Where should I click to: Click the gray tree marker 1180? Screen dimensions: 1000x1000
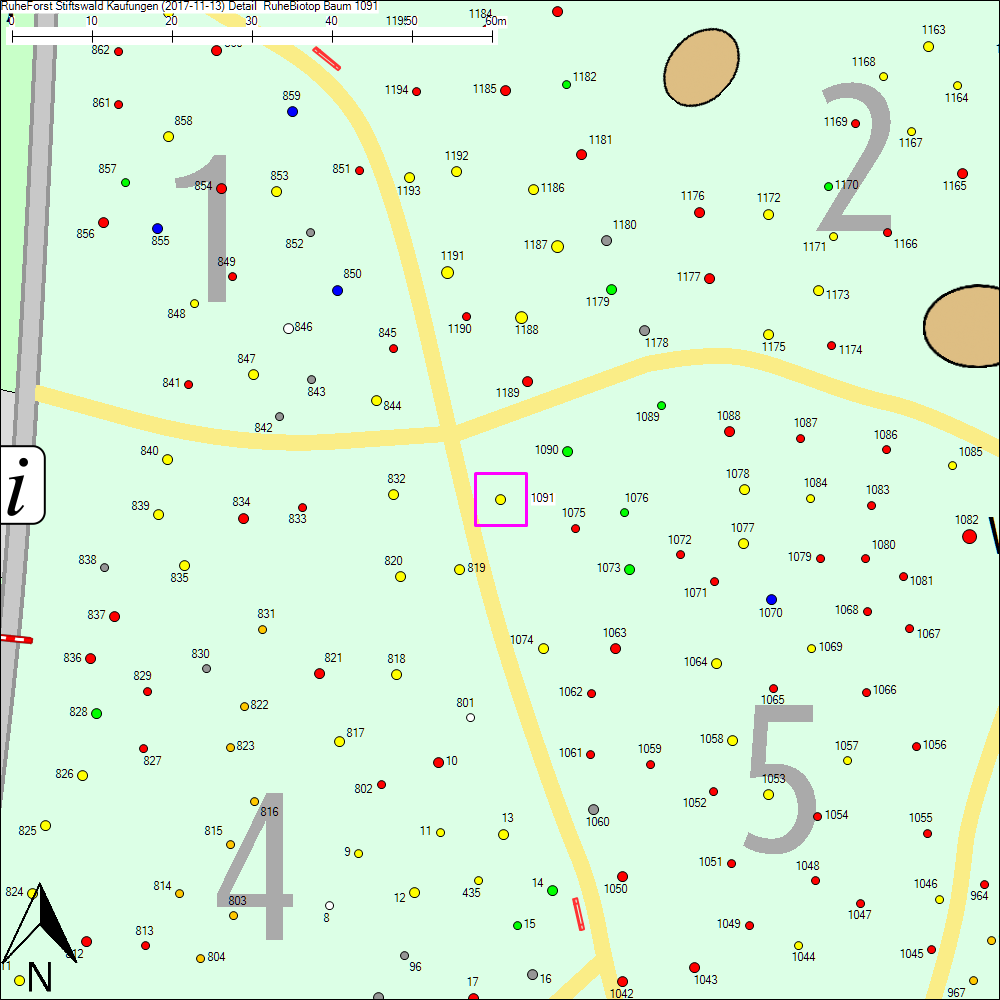click(x=607, y=240)
